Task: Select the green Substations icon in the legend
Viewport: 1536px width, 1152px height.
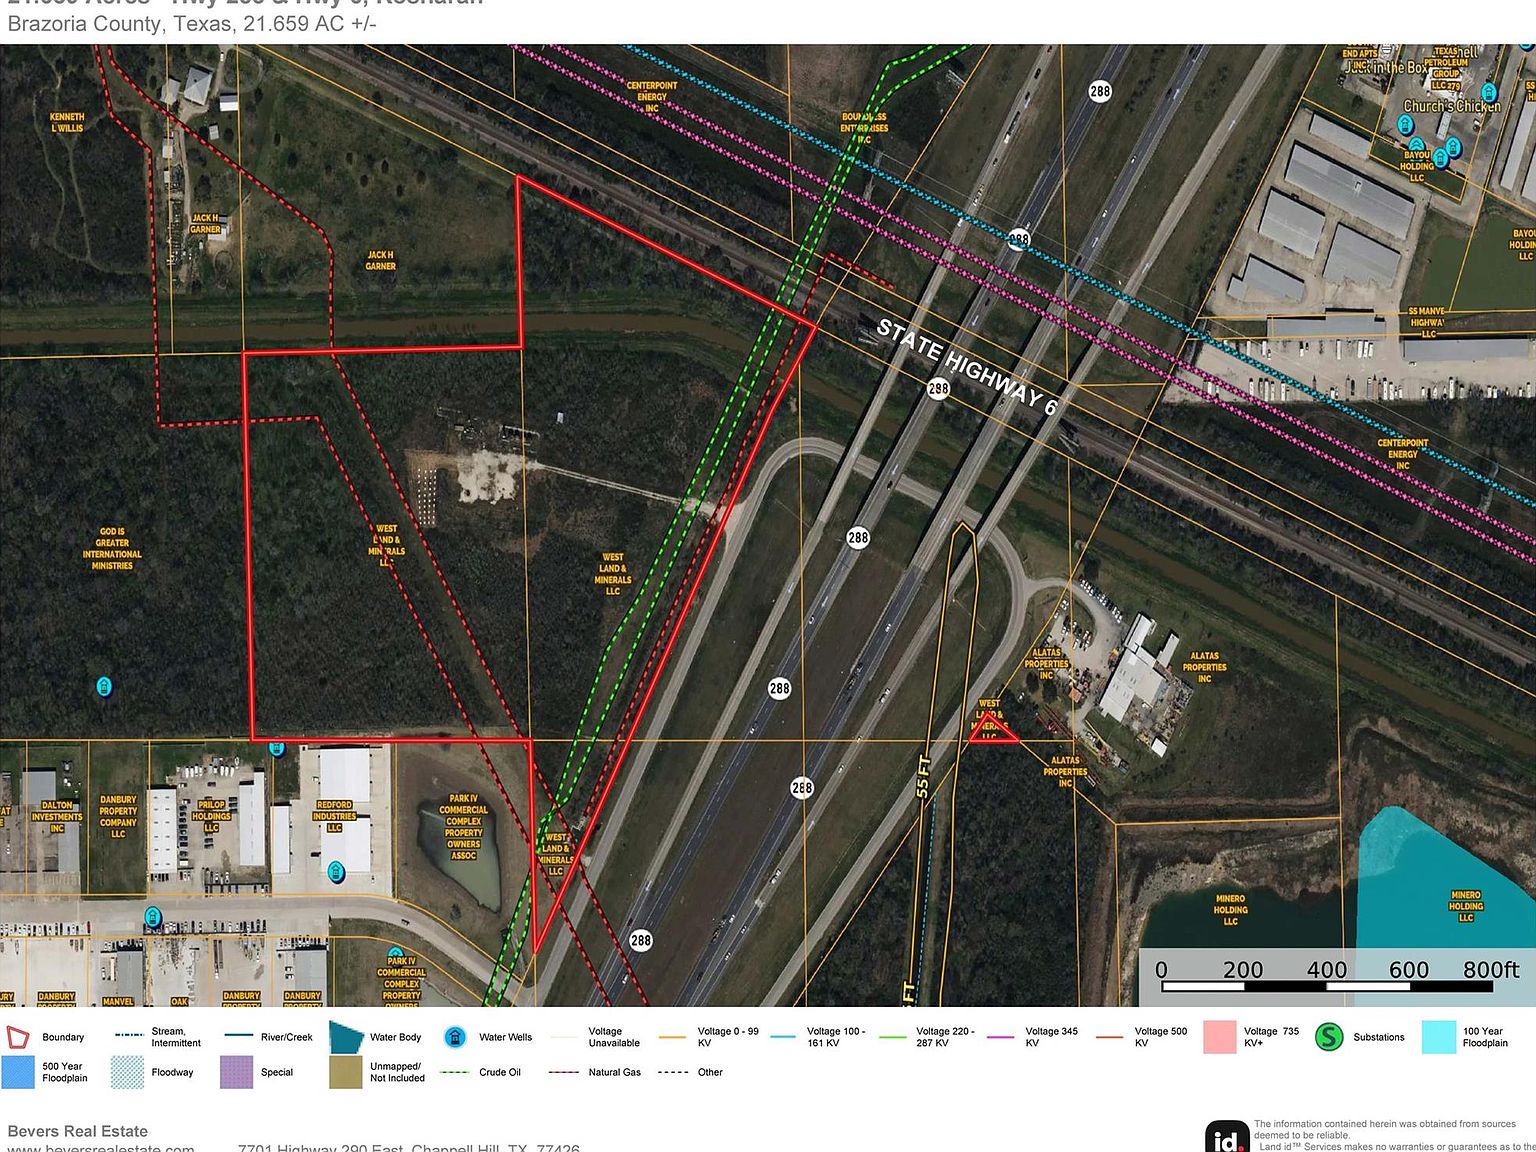Action: [x=1330, y=1037]
